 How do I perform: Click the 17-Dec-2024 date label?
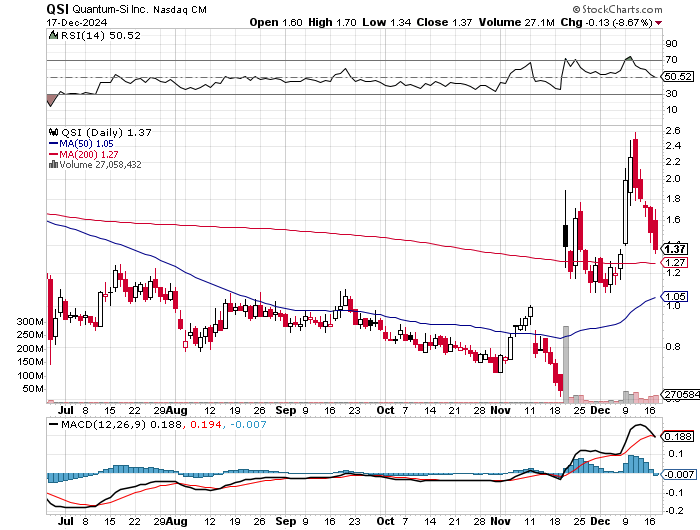tap(77, 22)
